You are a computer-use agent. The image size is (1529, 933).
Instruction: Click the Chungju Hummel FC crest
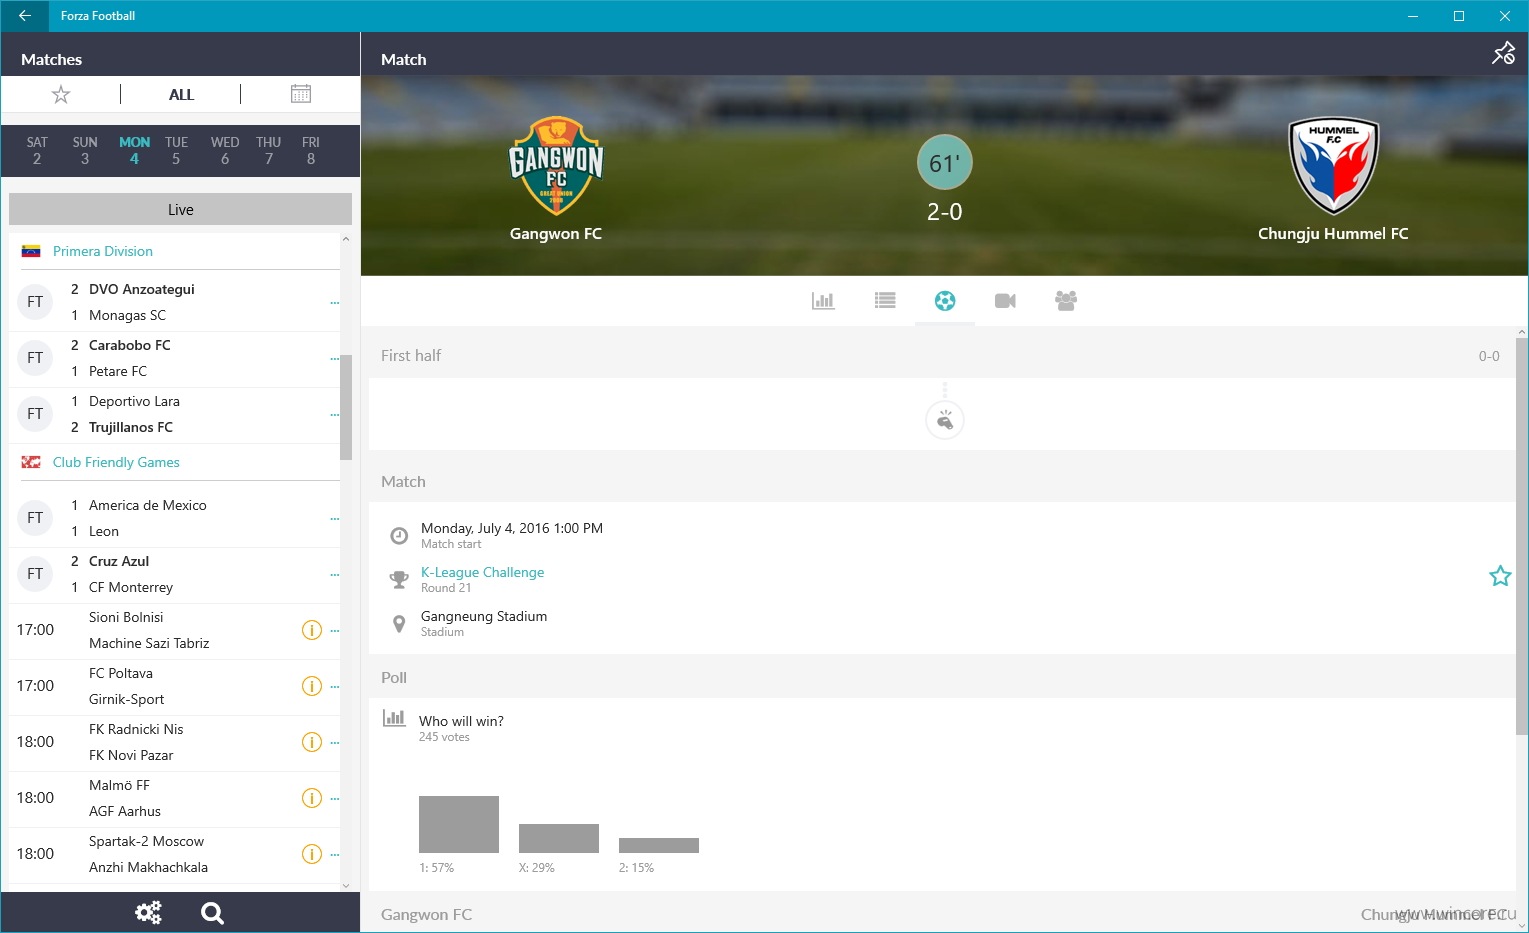pos(1333,166)
